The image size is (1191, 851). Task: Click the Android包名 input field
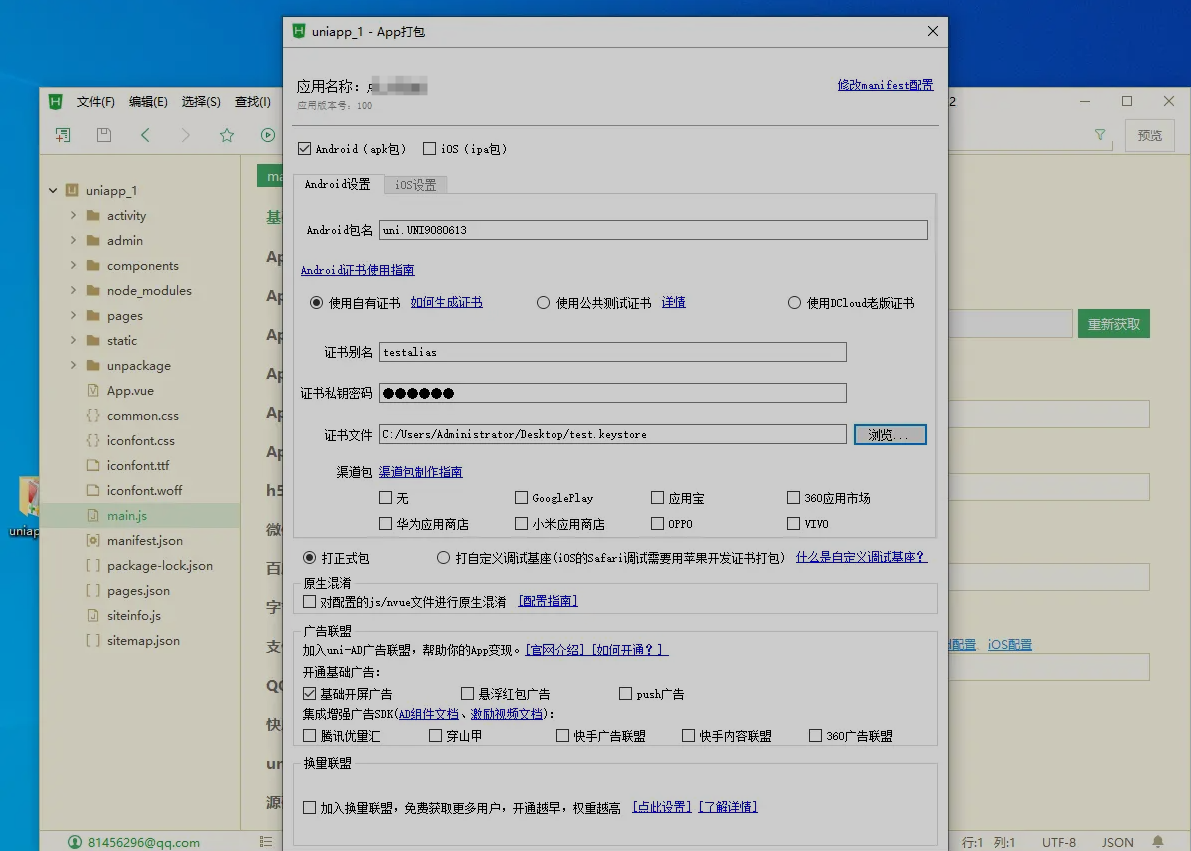click(x=653, y=230)
